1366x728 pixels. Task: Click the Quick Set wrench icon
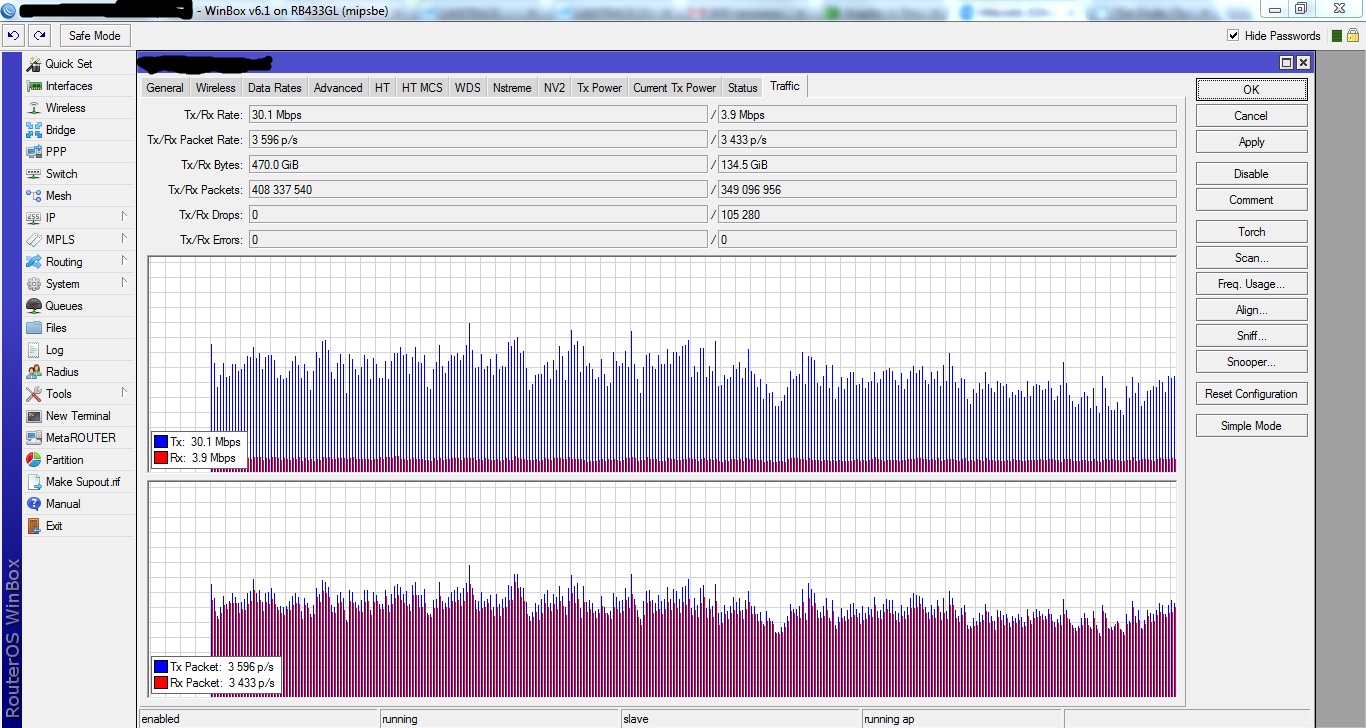(33, 64)
